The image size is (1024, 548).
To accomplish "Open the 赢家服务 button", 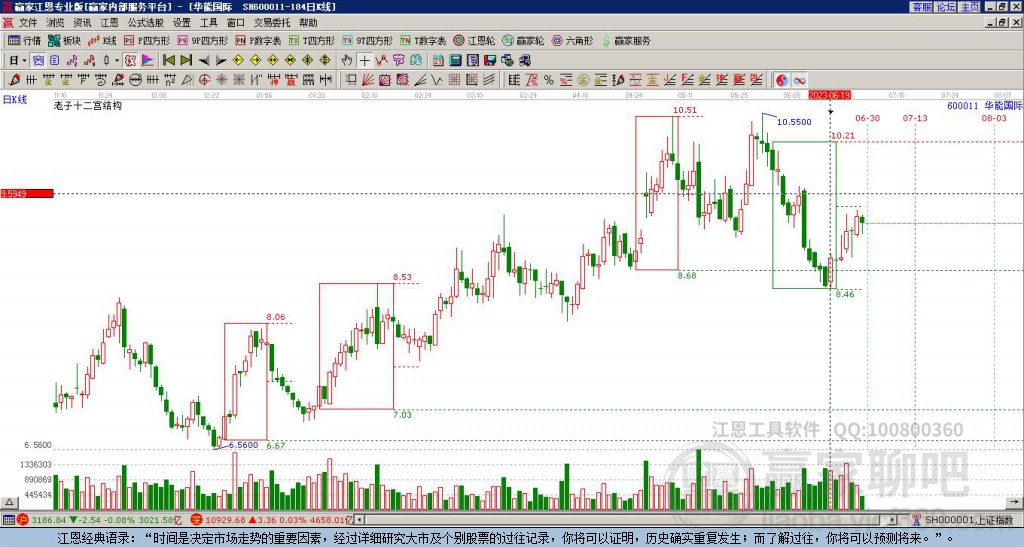I will tap(626, 40).
